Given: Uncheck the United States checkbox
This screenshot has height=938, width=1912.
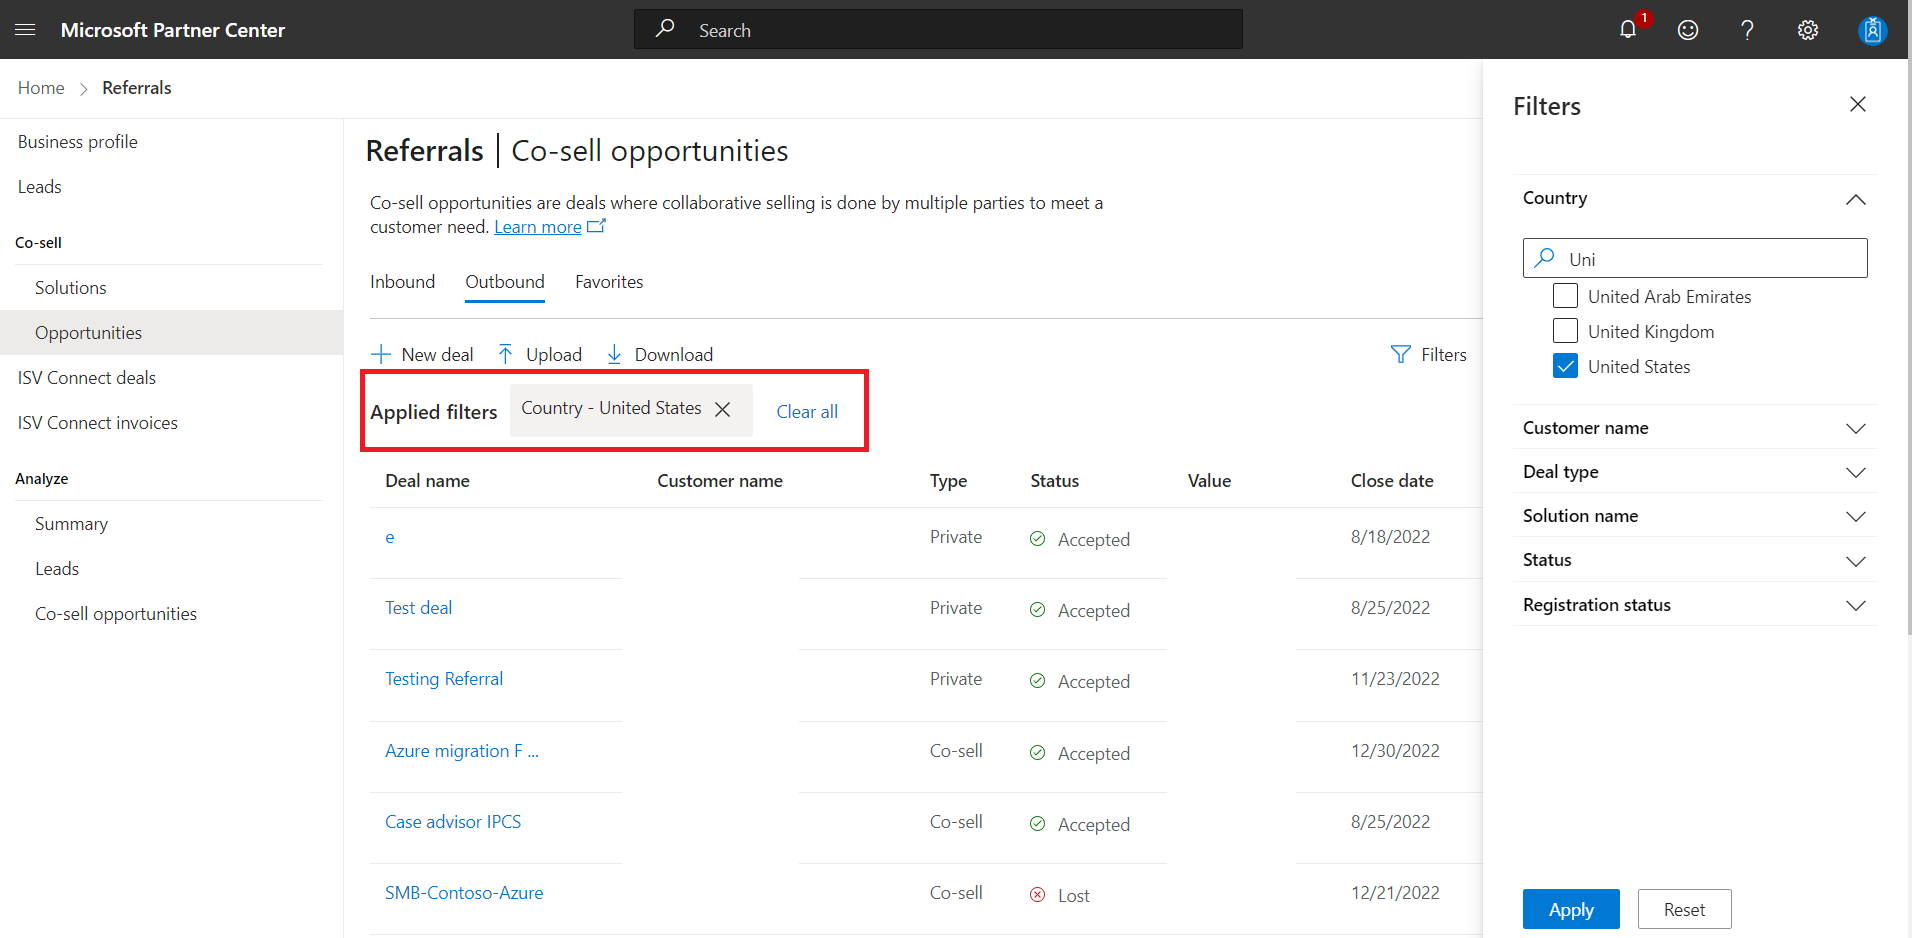Looking at the screenshot, I should point(1565,366).
